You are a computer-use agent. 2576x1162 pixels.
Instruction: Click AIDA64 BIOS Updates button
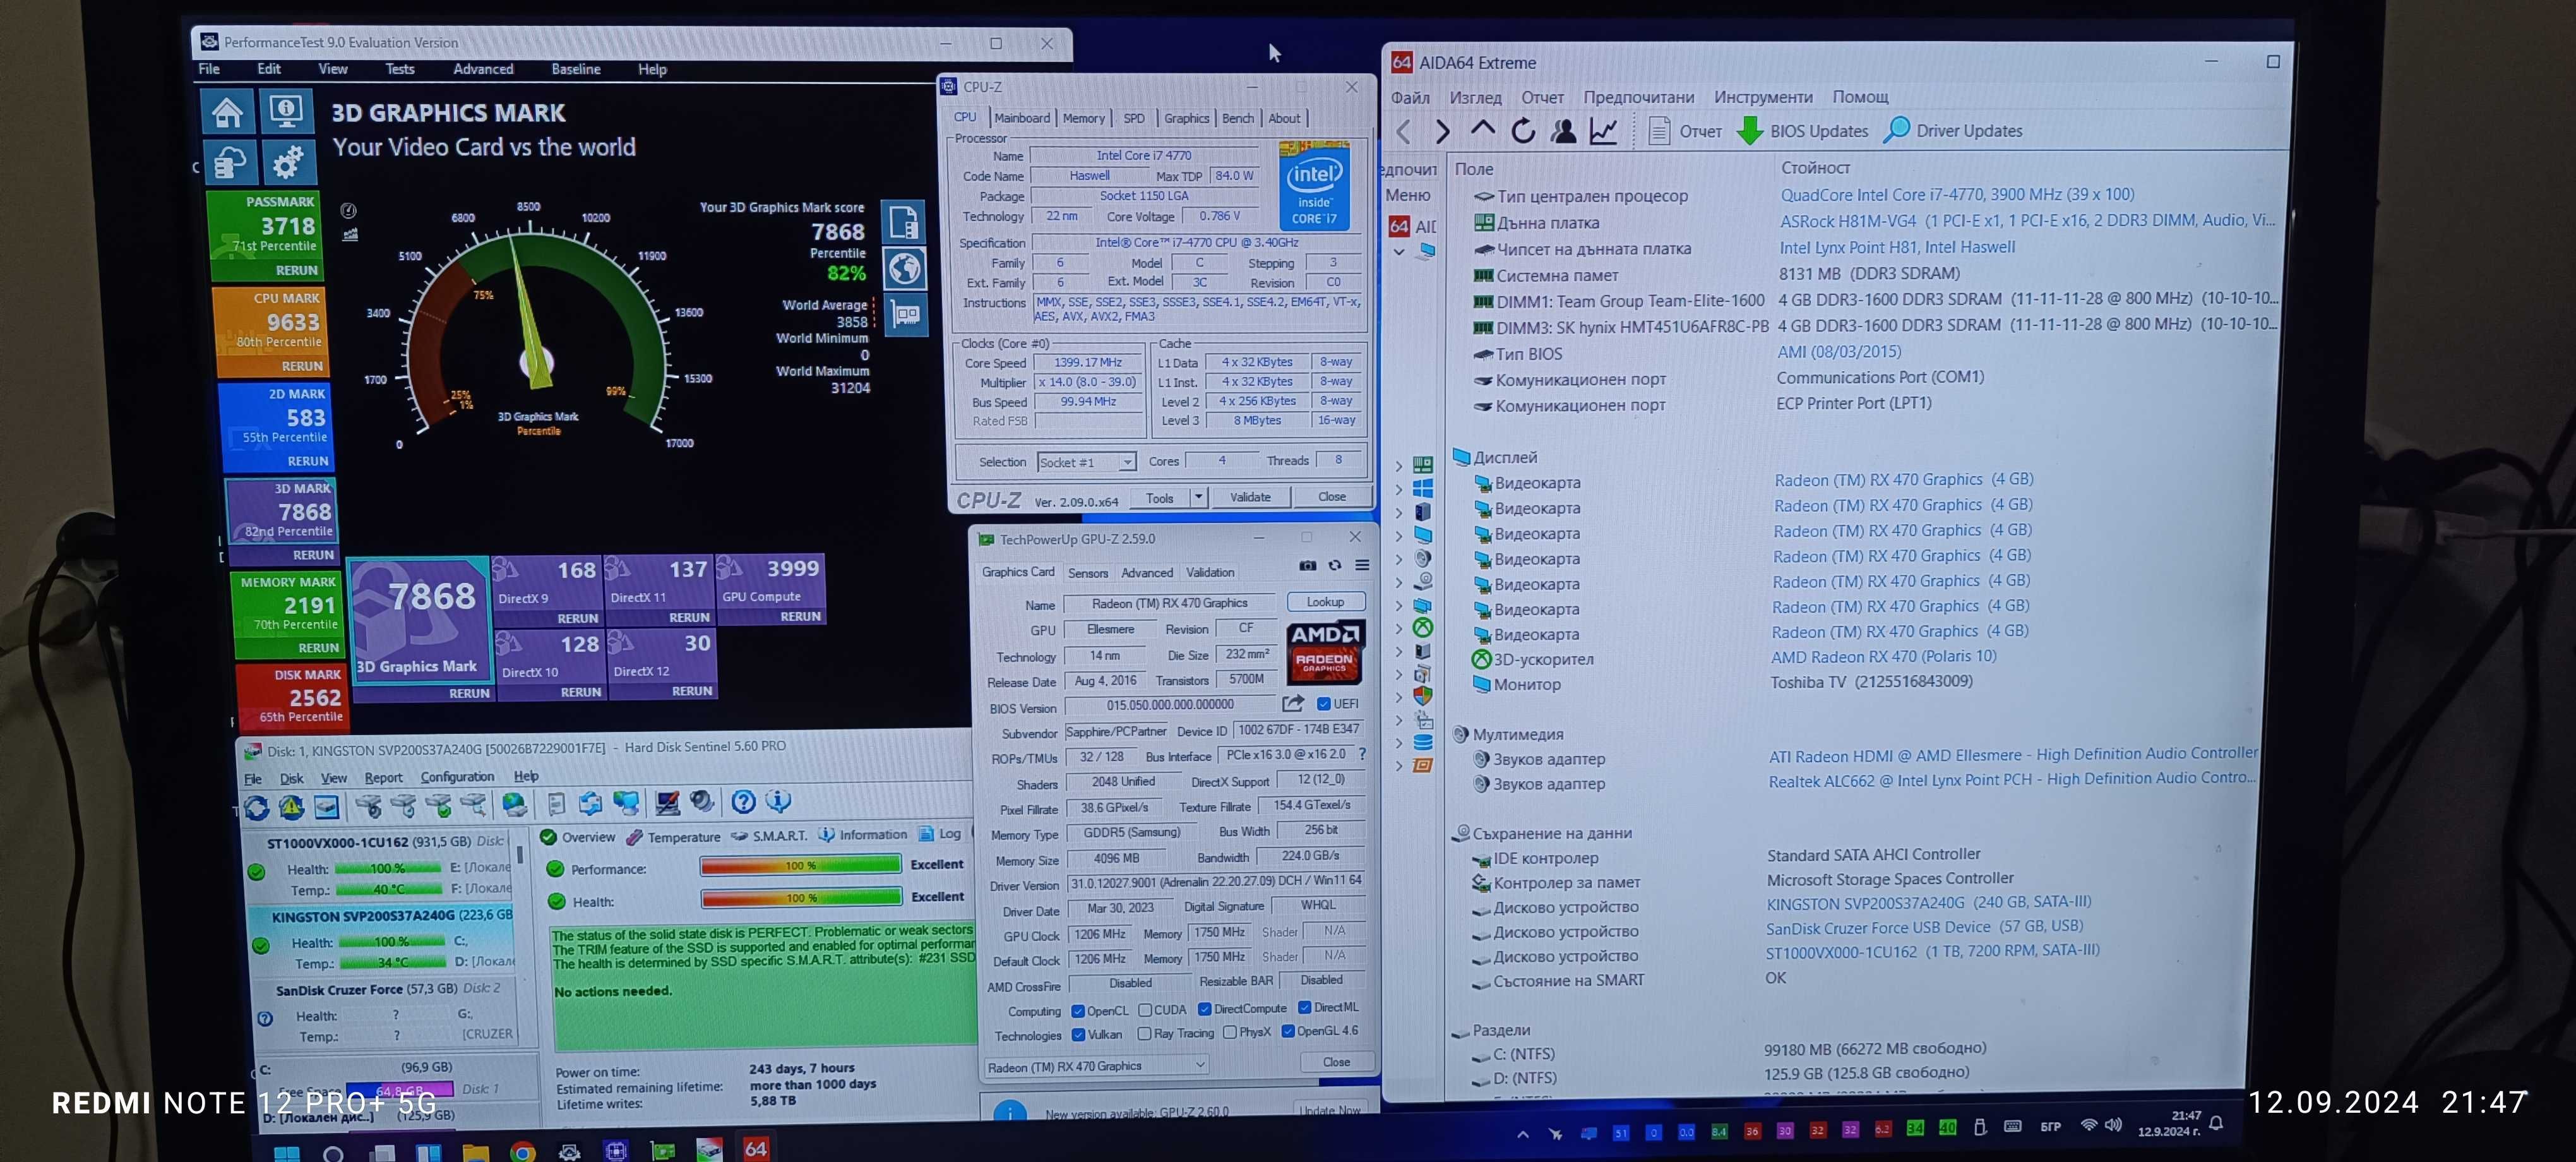(x=1802, y=131)
